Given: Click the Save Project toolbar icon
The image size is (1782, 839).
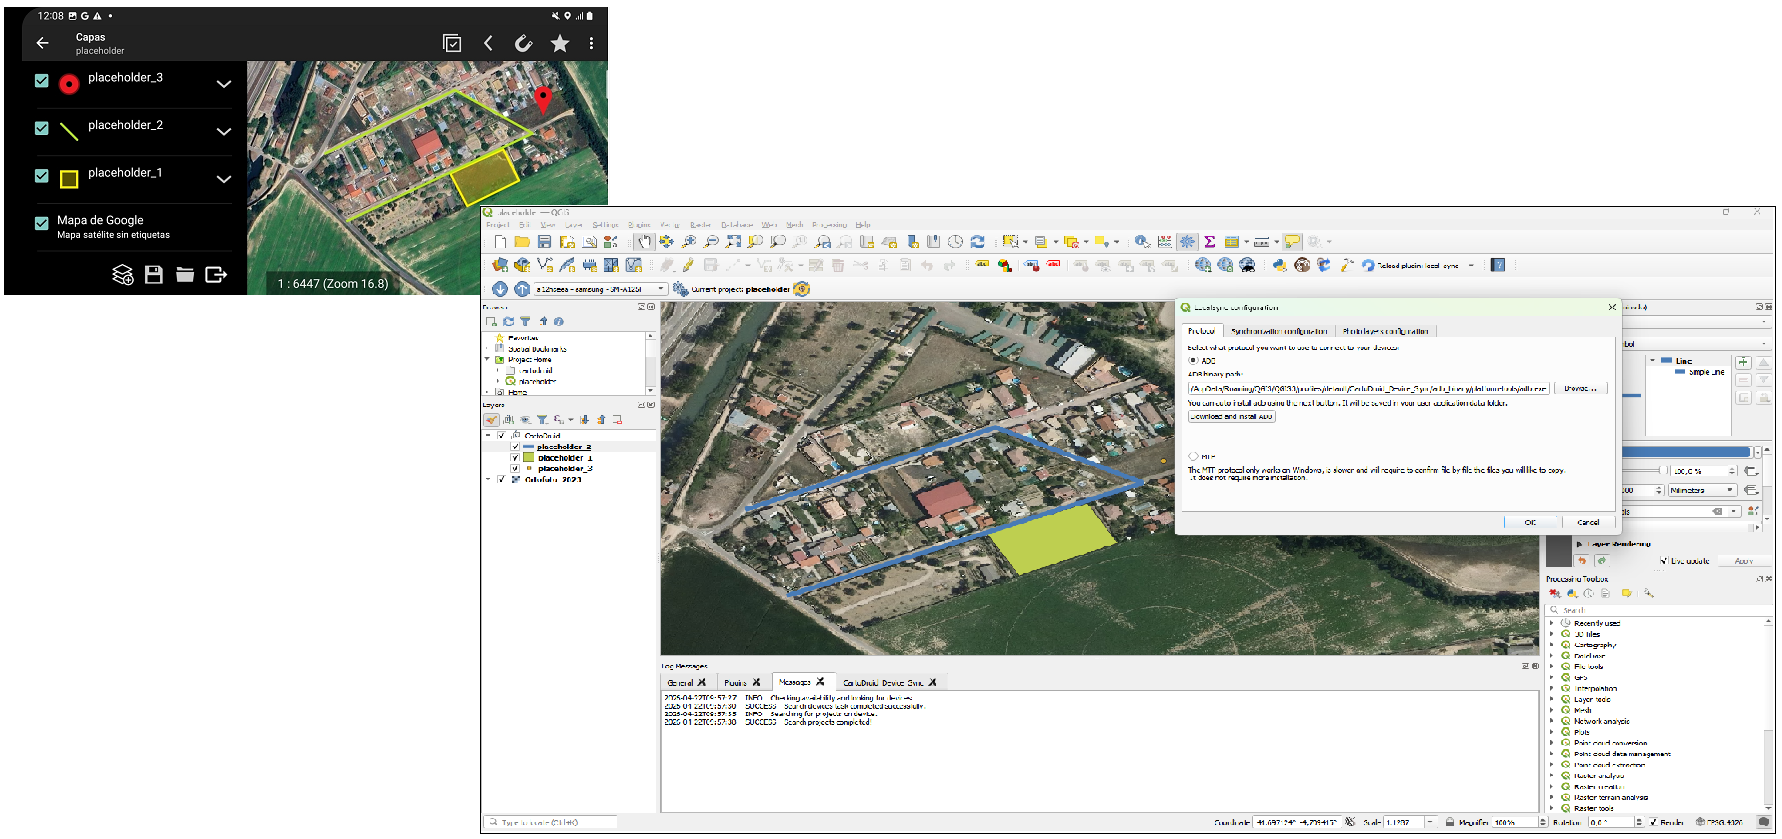Looking at the screenshot, I should (x=544, y=242).
